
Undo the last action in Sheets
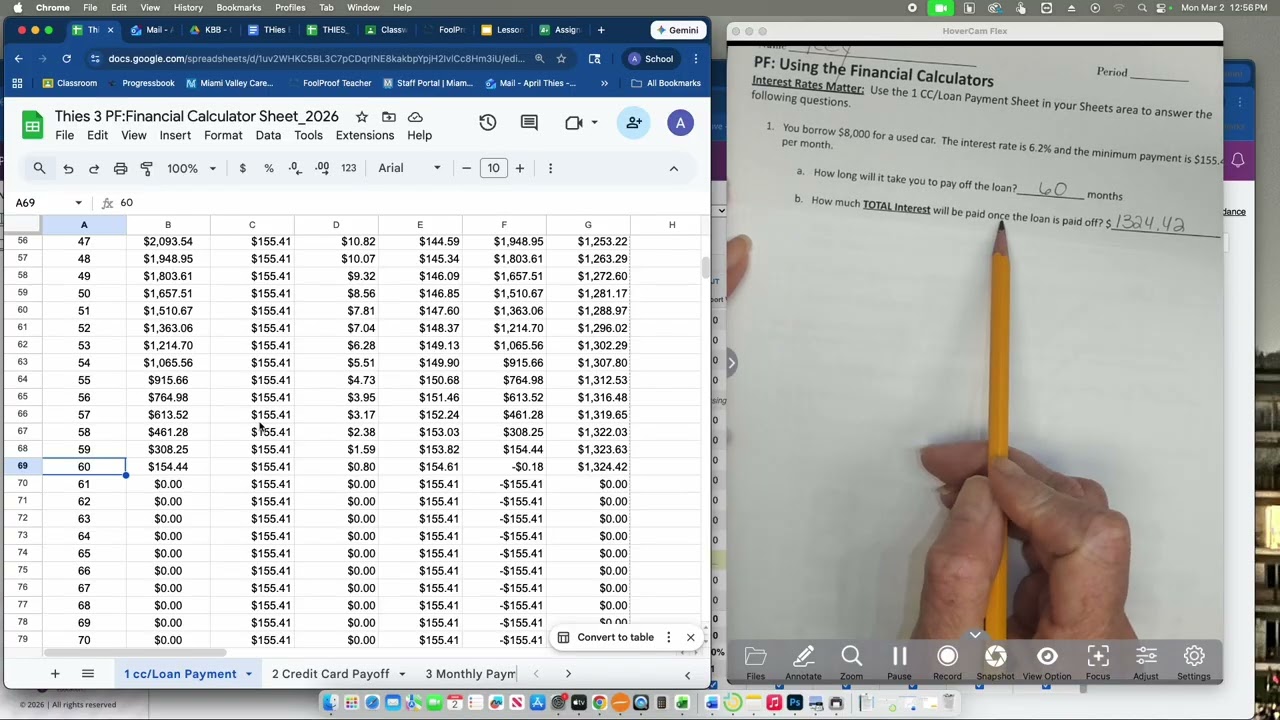point(68,168)
